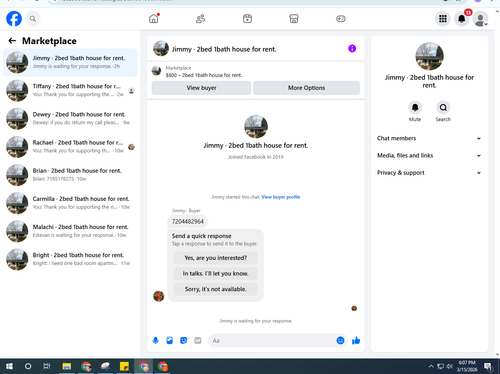Click the View buyer button

coord(201,88)
